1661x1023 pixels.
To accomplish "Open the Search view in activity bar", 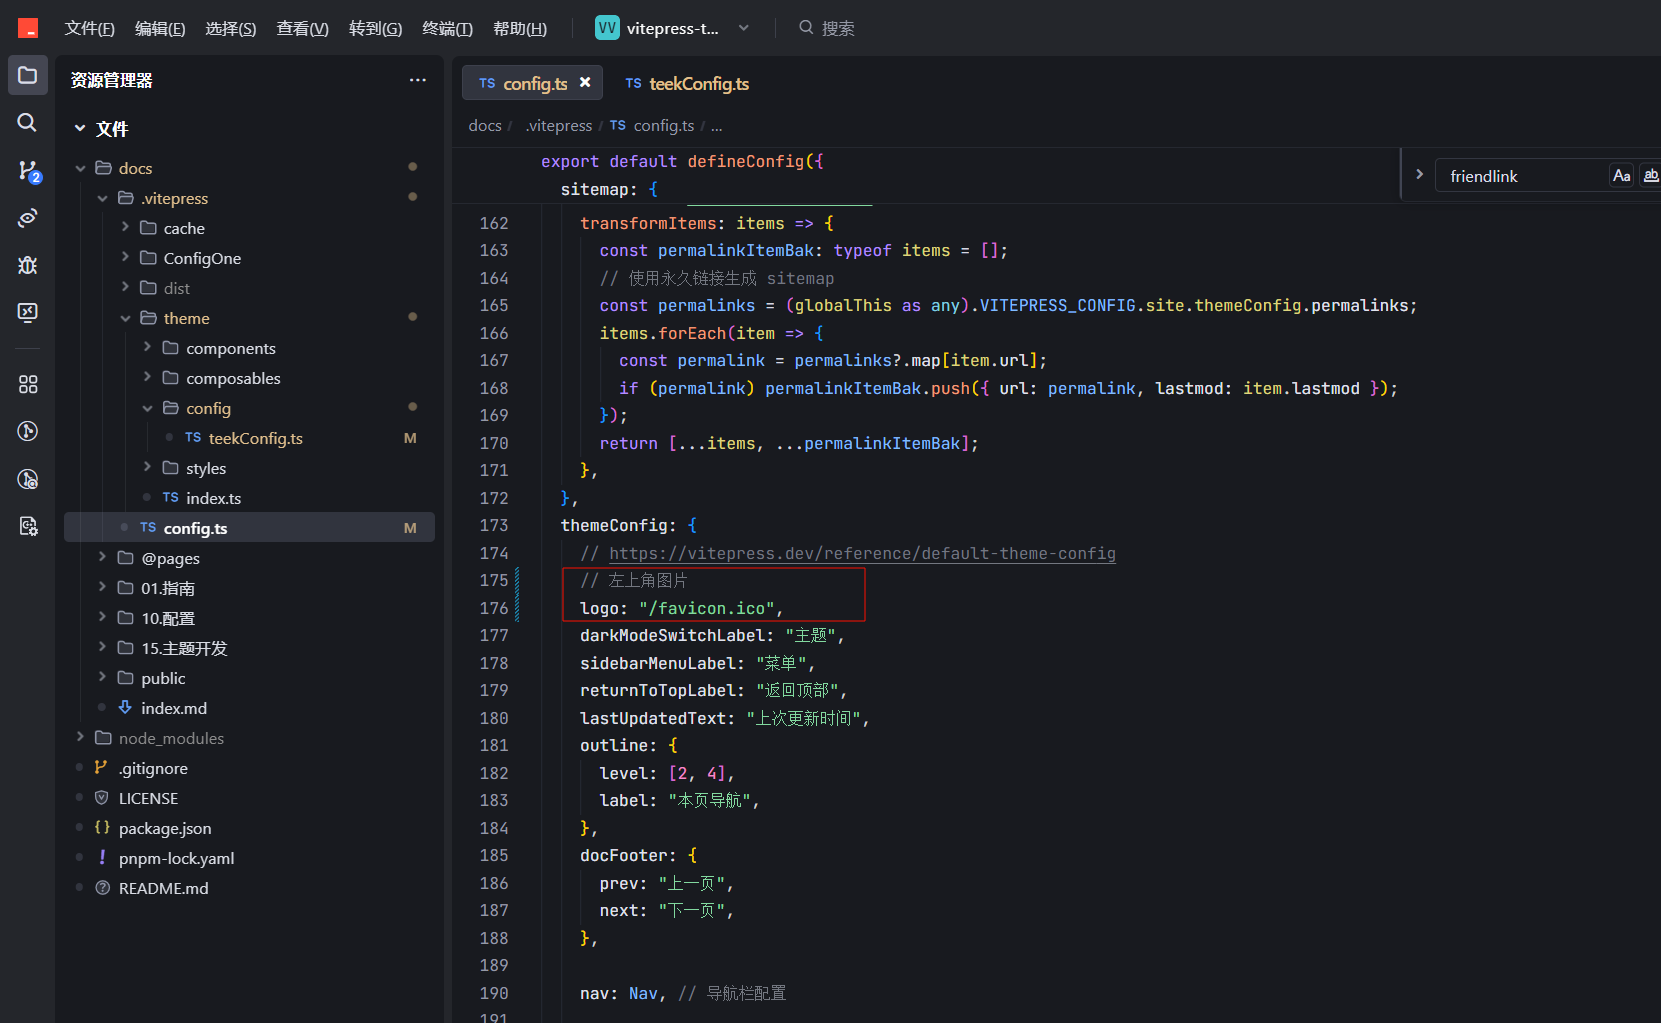I will pos(28,122).
